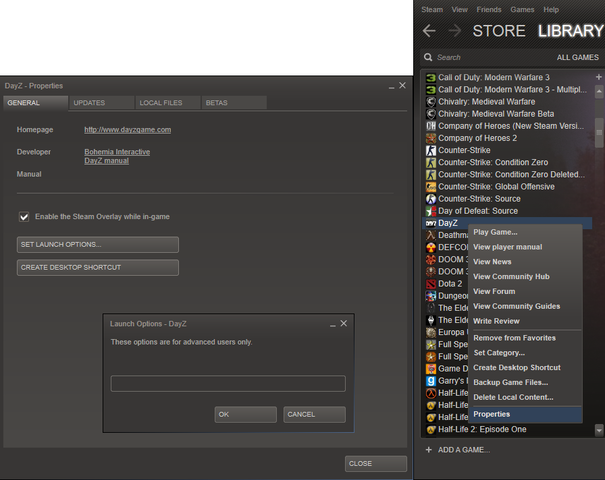The height and width of the screenshot is (480, 605).
Task: Click the Counter-Strike: Source icon
Action: (x=431, y=199)
